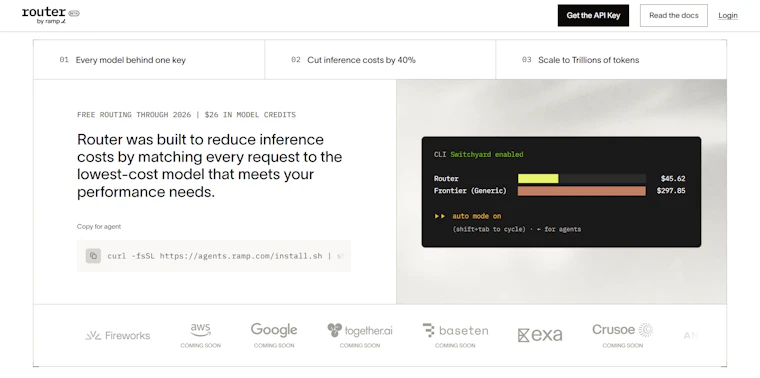Click 'CLI Switchyard enabled' text

pos(478,155)
